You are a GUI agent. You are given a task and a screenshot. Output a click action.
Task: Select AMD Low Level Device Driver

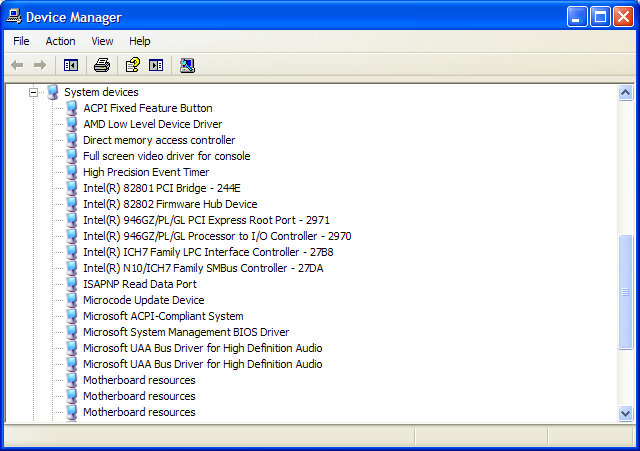click(152, 124)
